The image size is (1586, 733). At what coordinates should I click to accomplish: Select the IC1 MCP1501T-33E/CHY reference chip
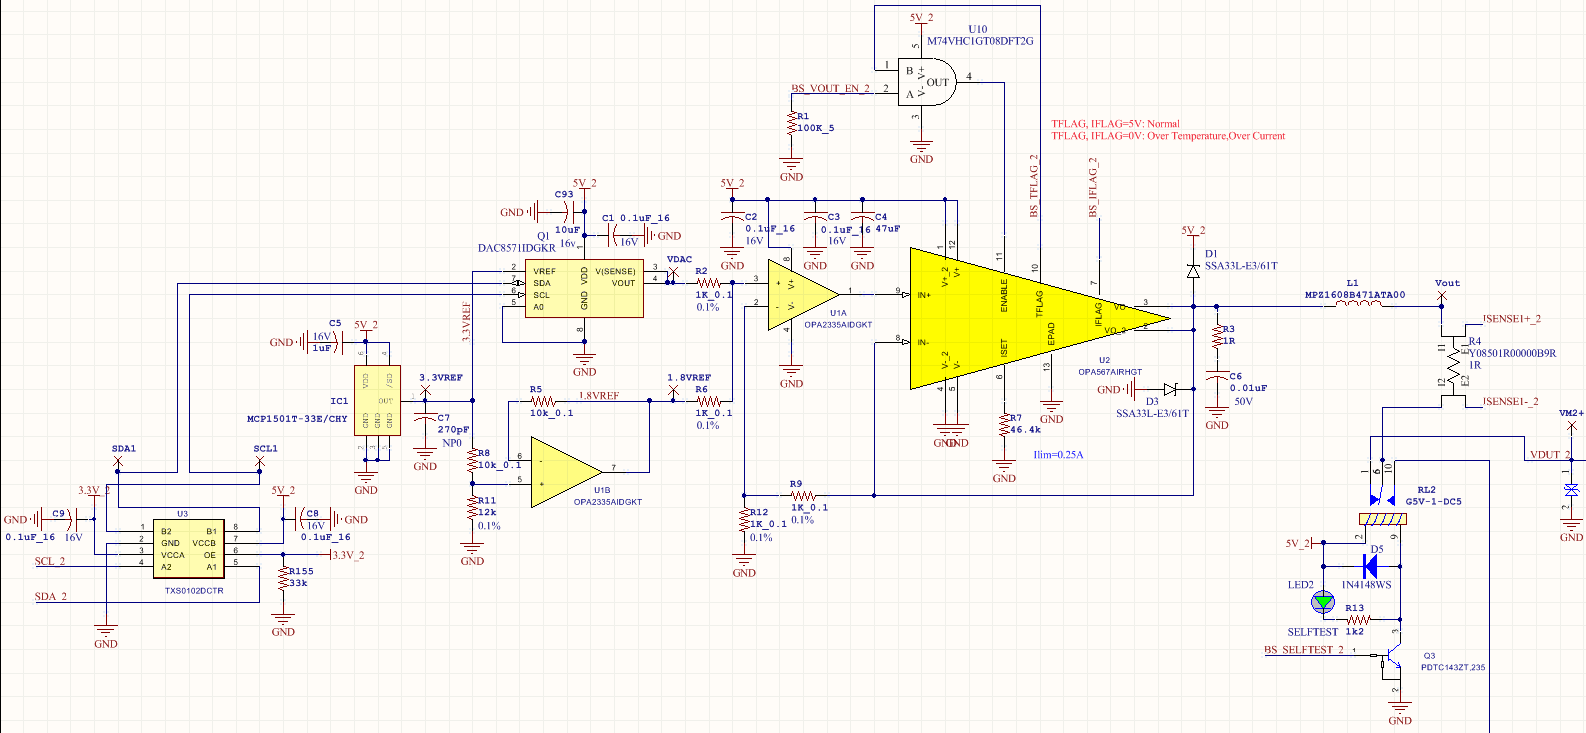[x=378, y=400]
